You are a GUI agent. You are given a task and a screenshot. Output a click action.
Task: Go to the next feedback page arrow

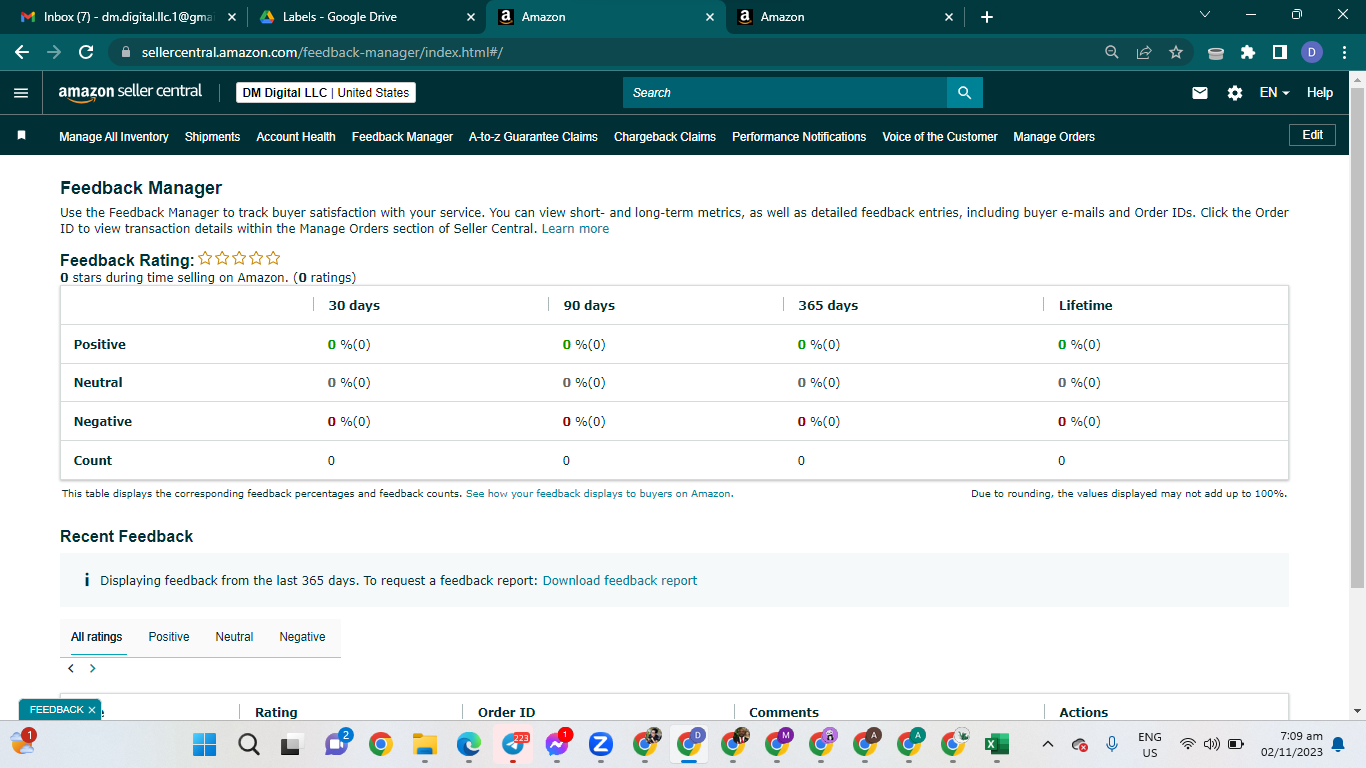coord(93,668)
